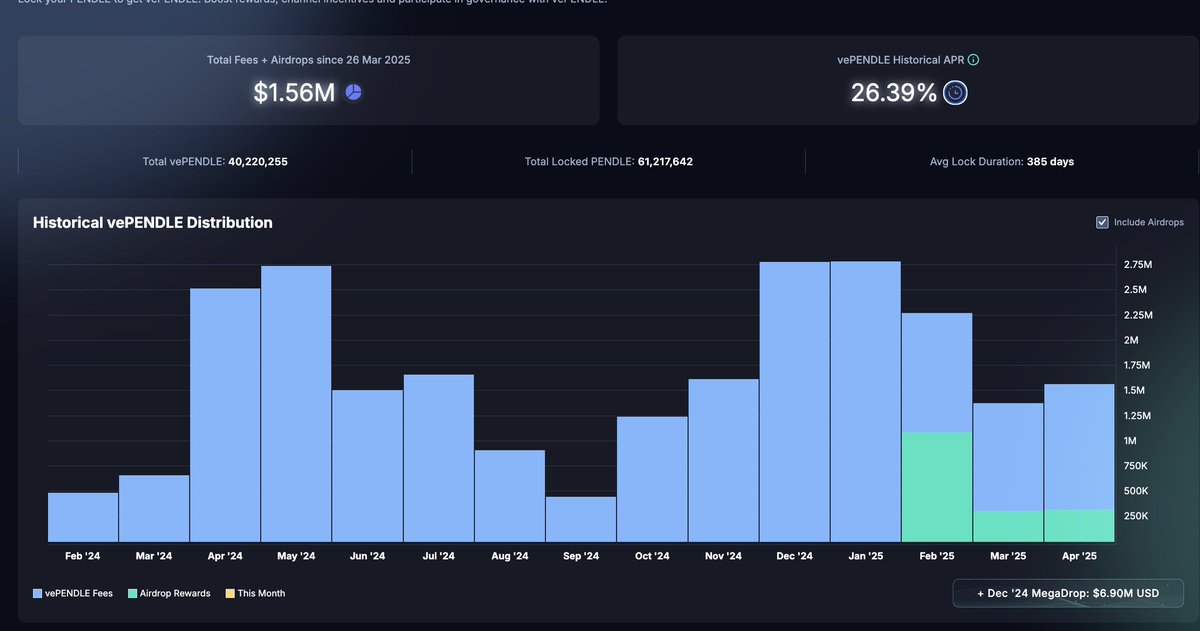Click the info icon next to vePENDLE Historical APR
Viewport: 1200px width, 631px height.
tap(973, 60)
